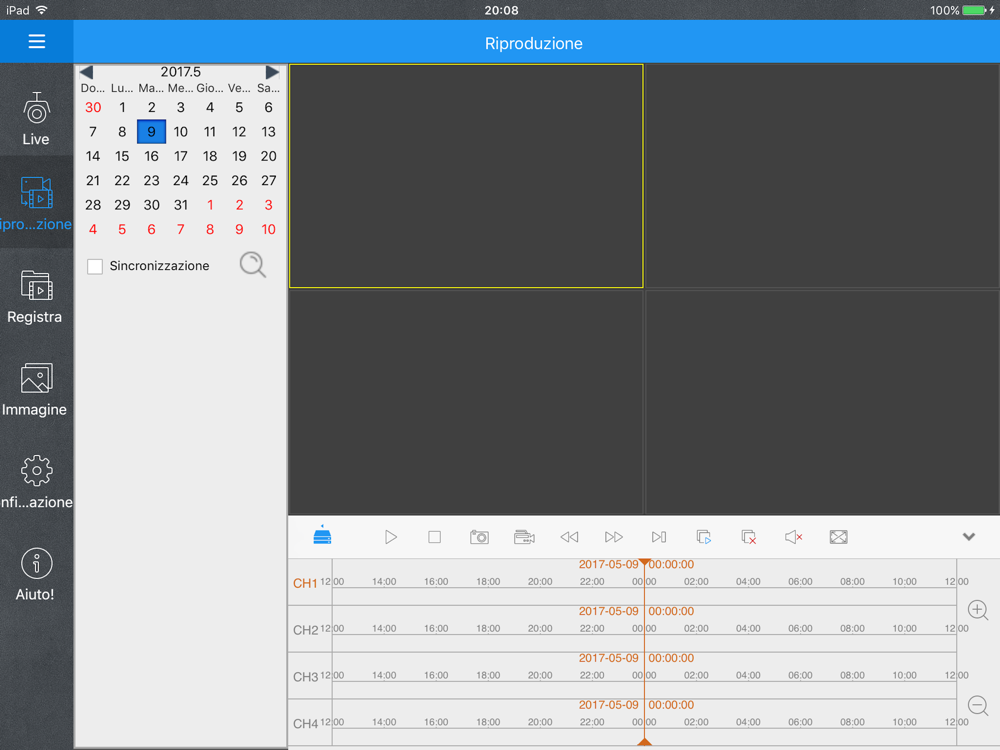1000x750 pixels.
Task: Open the Riproduzione playback section in sidebar
Action: (36, 203)
